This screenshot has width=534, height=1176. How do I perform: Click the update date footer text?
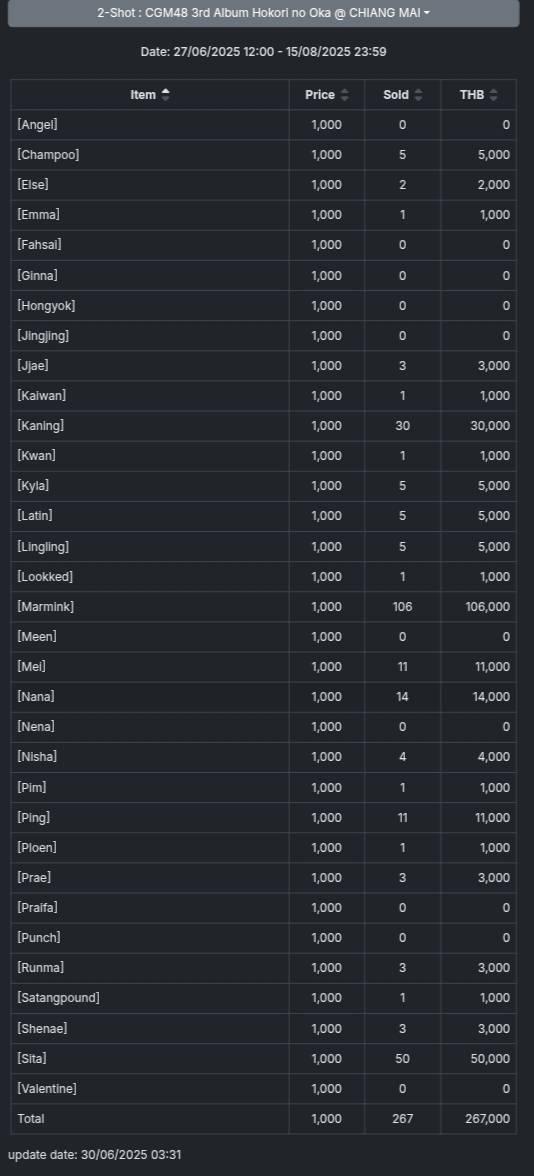94,1154
